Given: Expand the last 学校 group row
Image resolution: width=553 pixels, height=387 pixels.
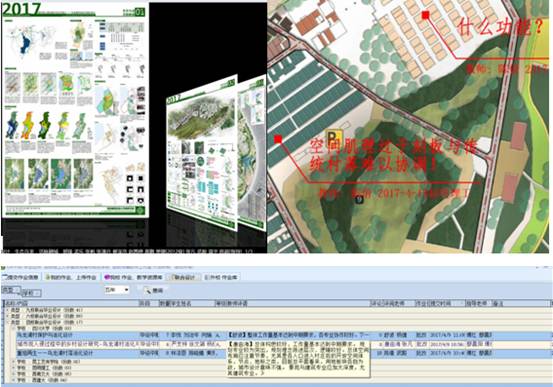Looking at the screenshot, I should [x=14, y=380].
